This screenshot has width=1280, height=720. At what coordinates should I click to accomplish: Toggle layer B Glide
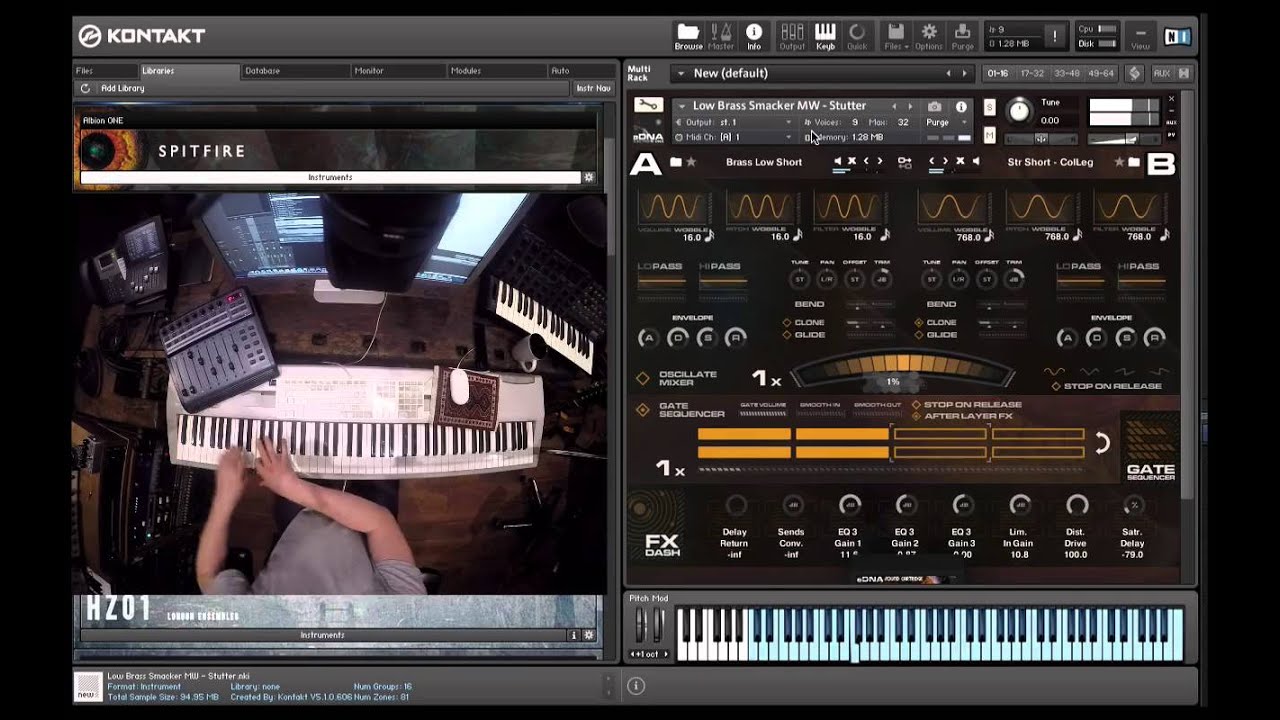click(919, 335)
